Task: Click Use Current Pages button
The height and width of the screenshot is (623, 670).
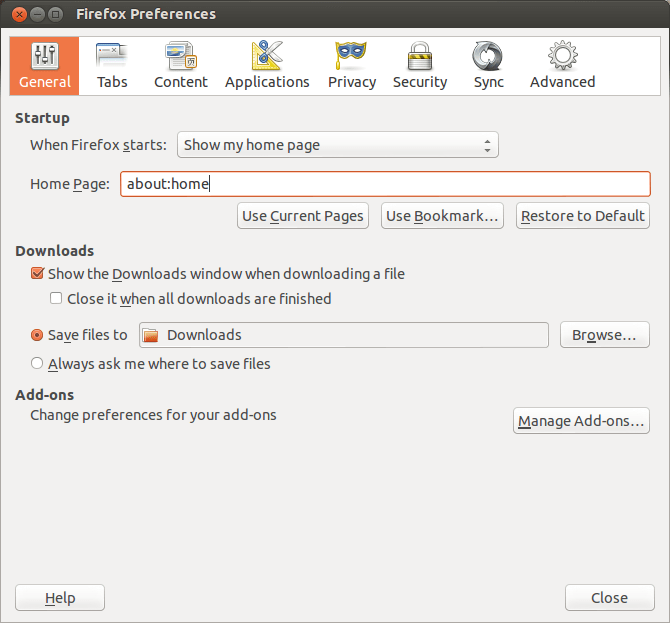Action: point(303,216)
